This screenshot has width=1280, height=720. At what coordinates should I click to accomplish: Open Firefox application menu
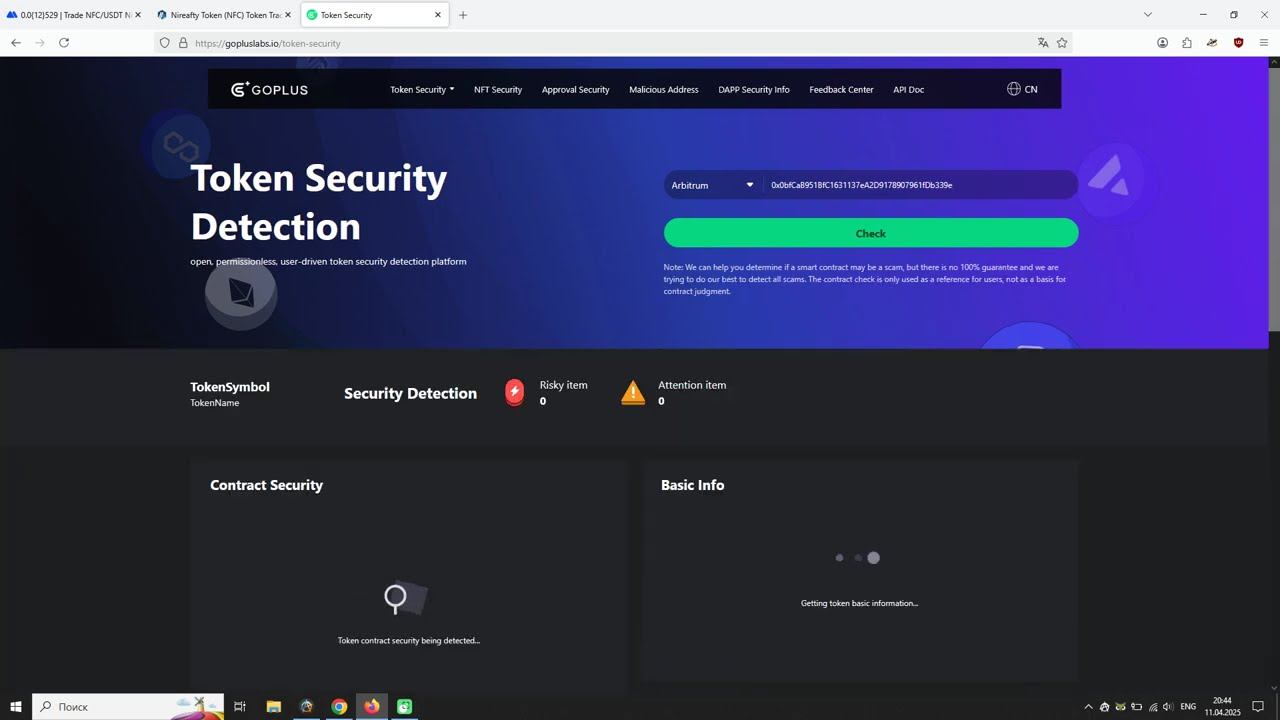tap(1264, 43)
